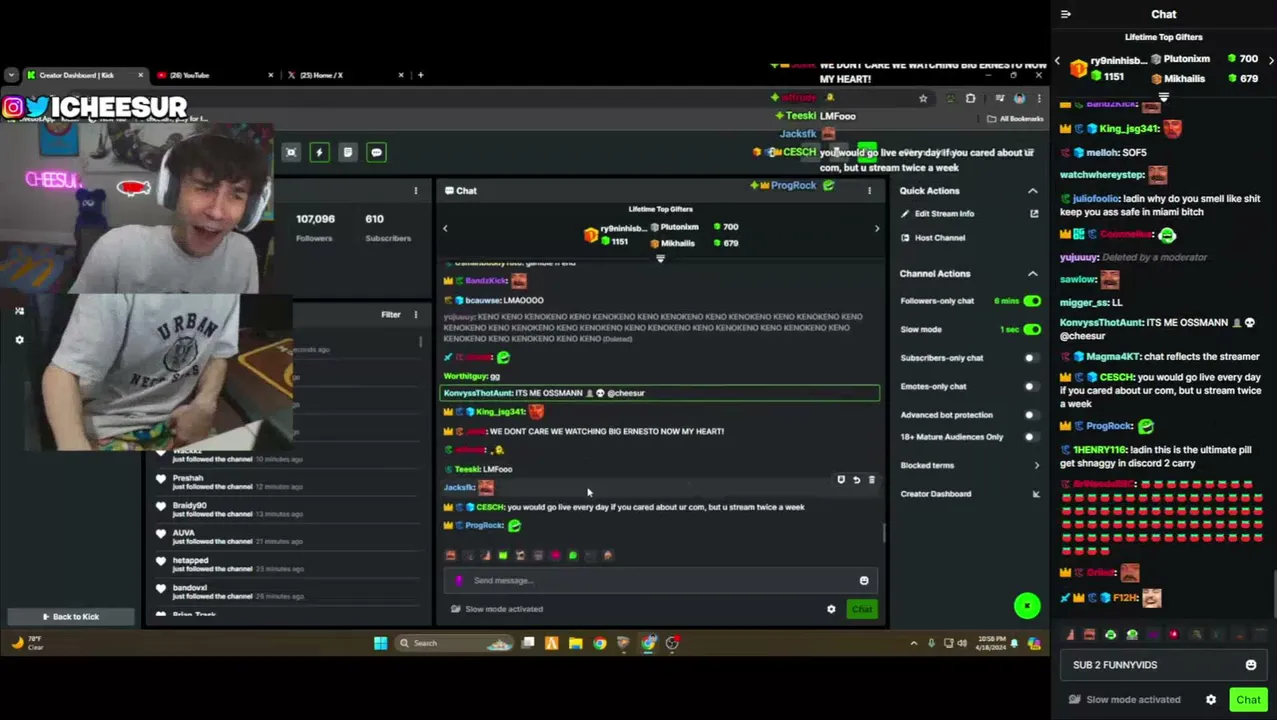This screenshot has width=1277, height=720.
Task: Click the Send message input field
Action: (659, 580)
